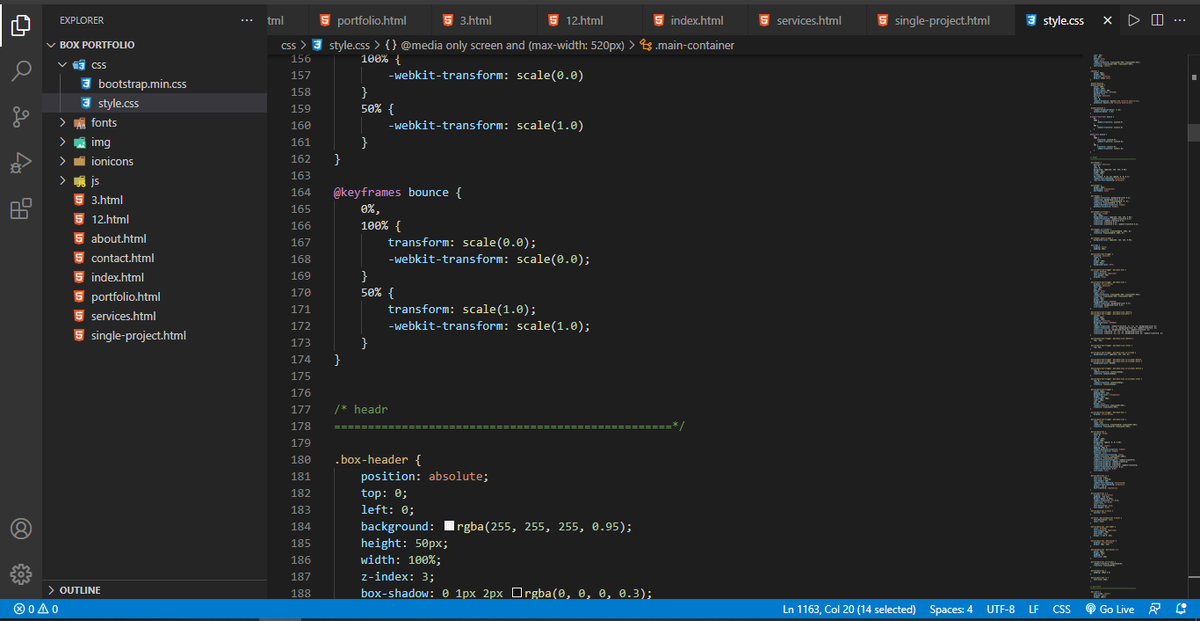This screenshot has height=621, width=1200.
Task: Open the box-shadow rgba color swatch
Action: click(x=516, y=593)
